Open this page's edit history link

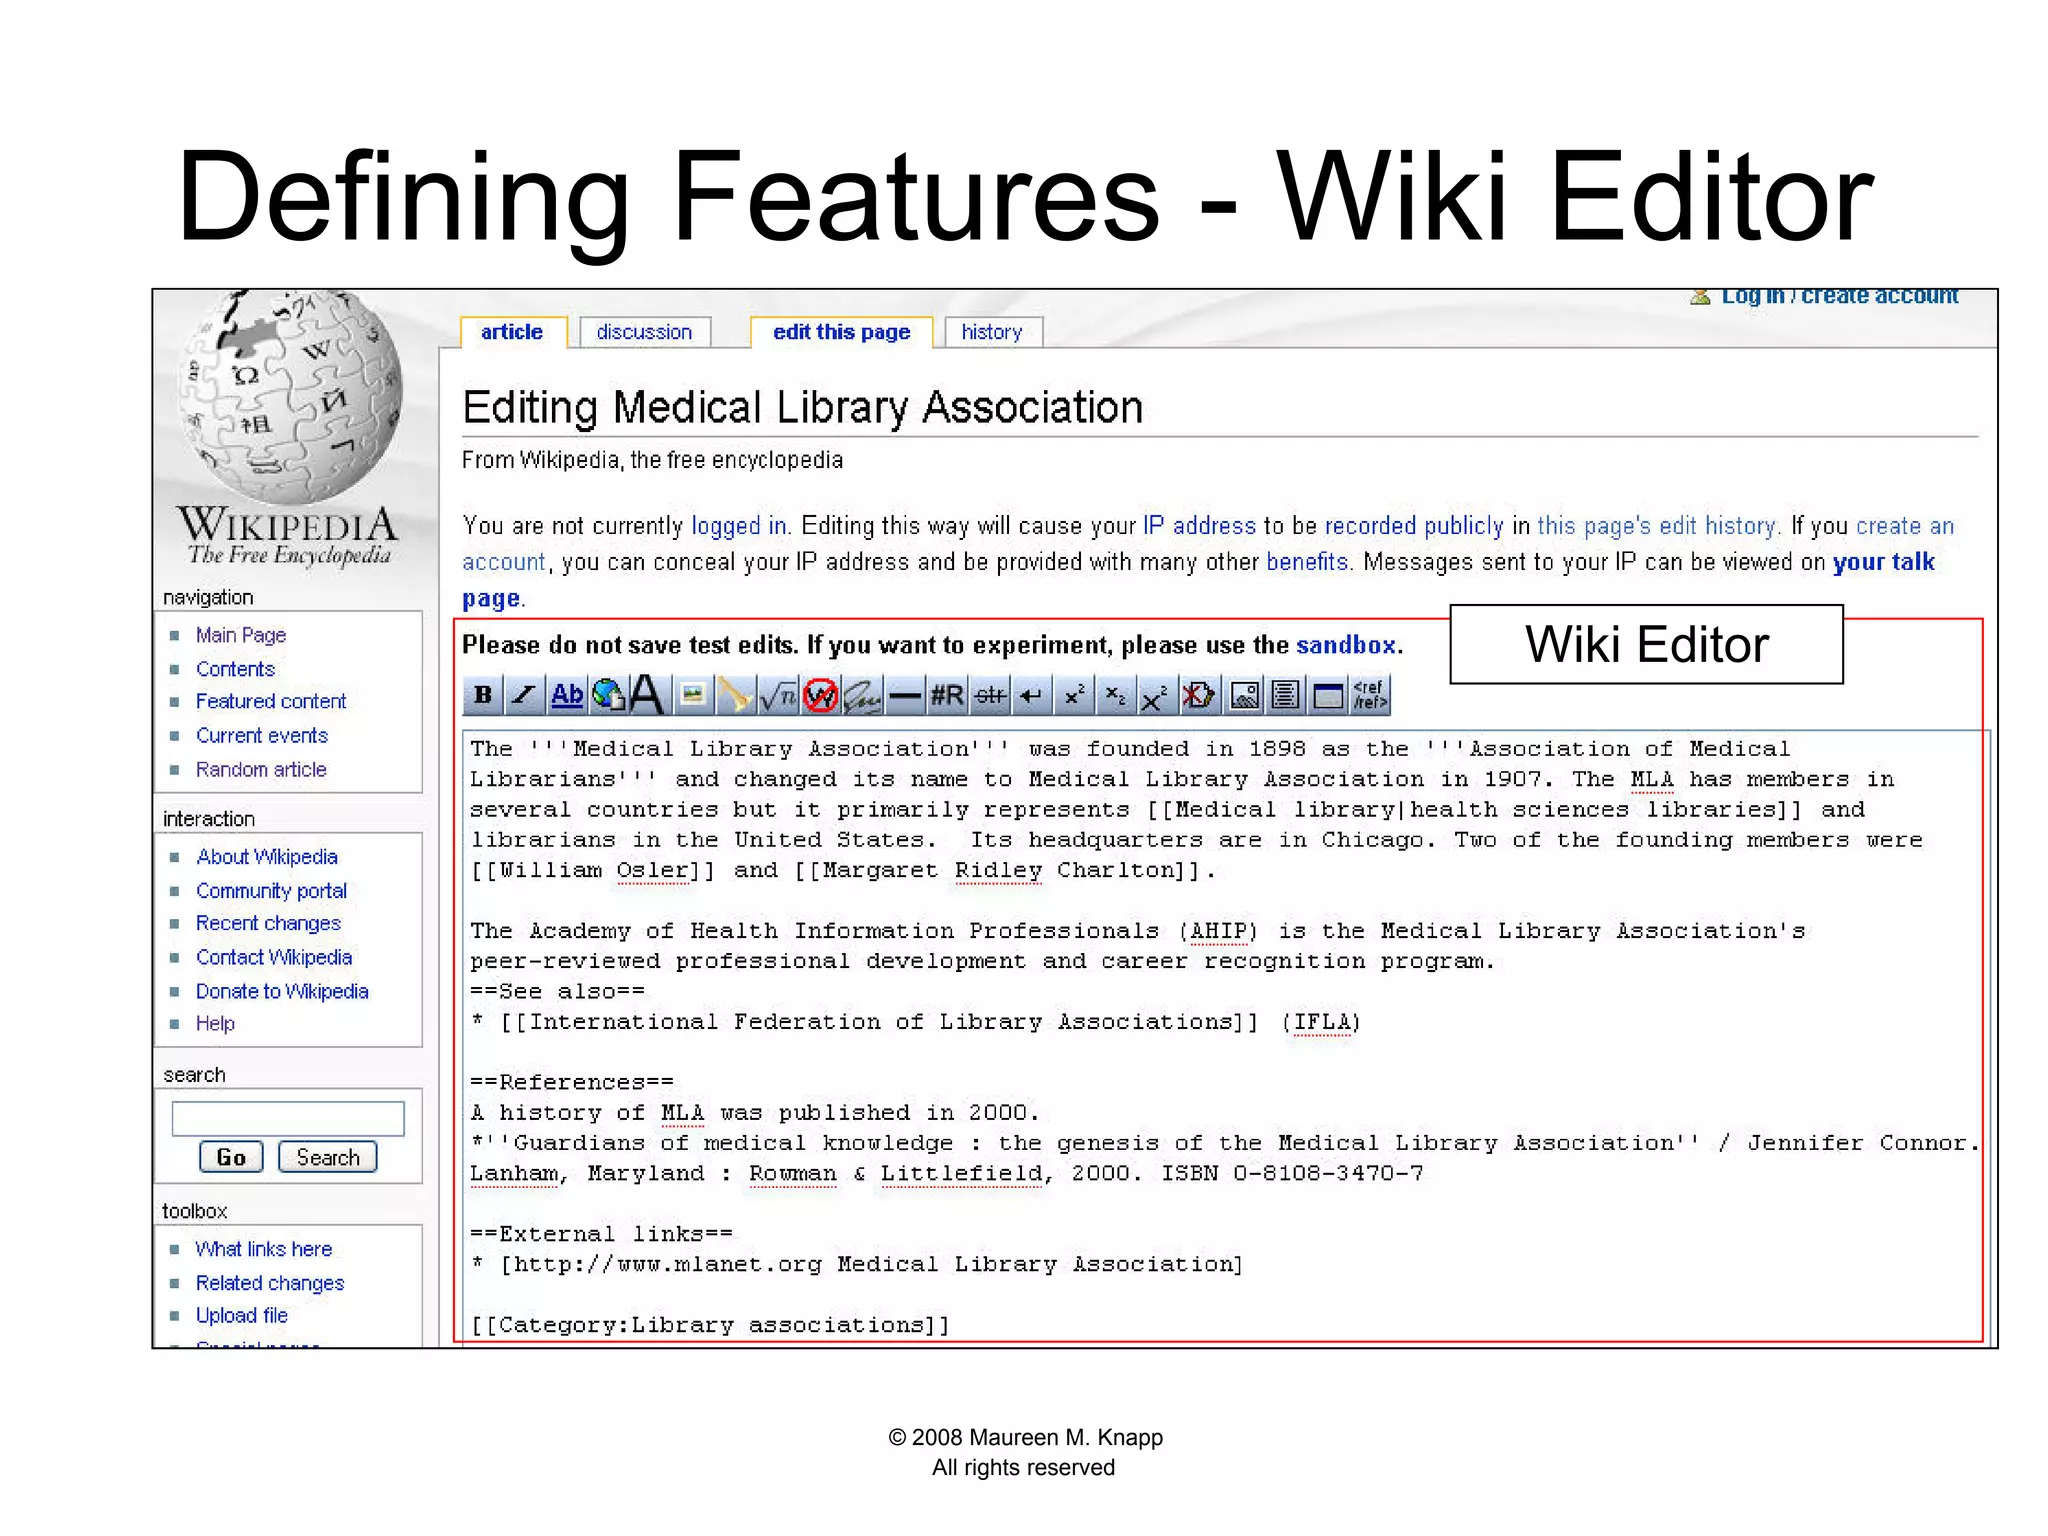point(1658,526)
